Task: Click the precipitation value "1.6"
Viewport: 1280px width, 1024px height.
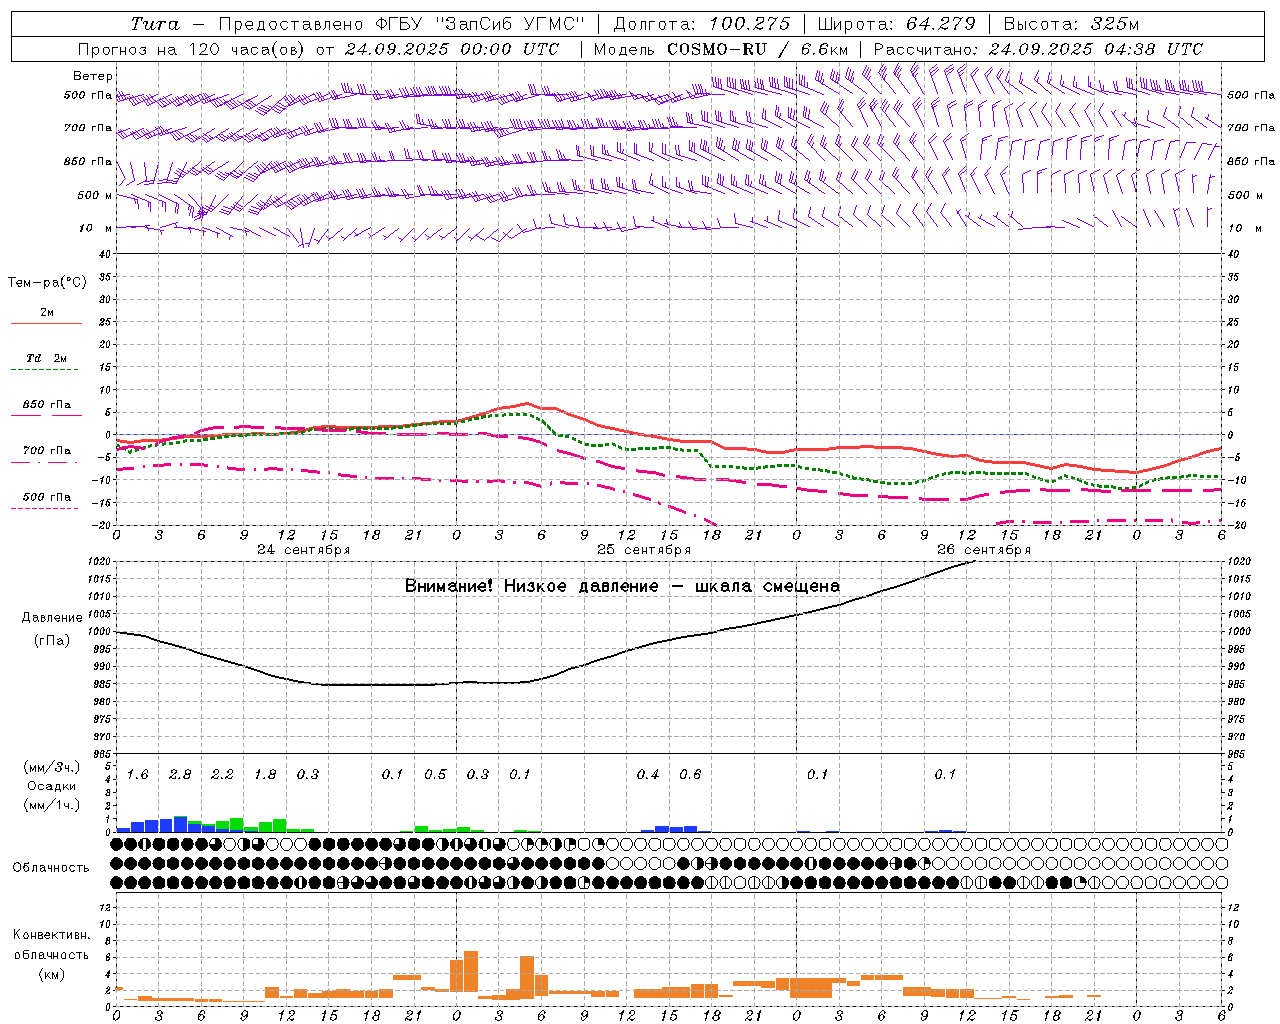Action: [138, 775]
